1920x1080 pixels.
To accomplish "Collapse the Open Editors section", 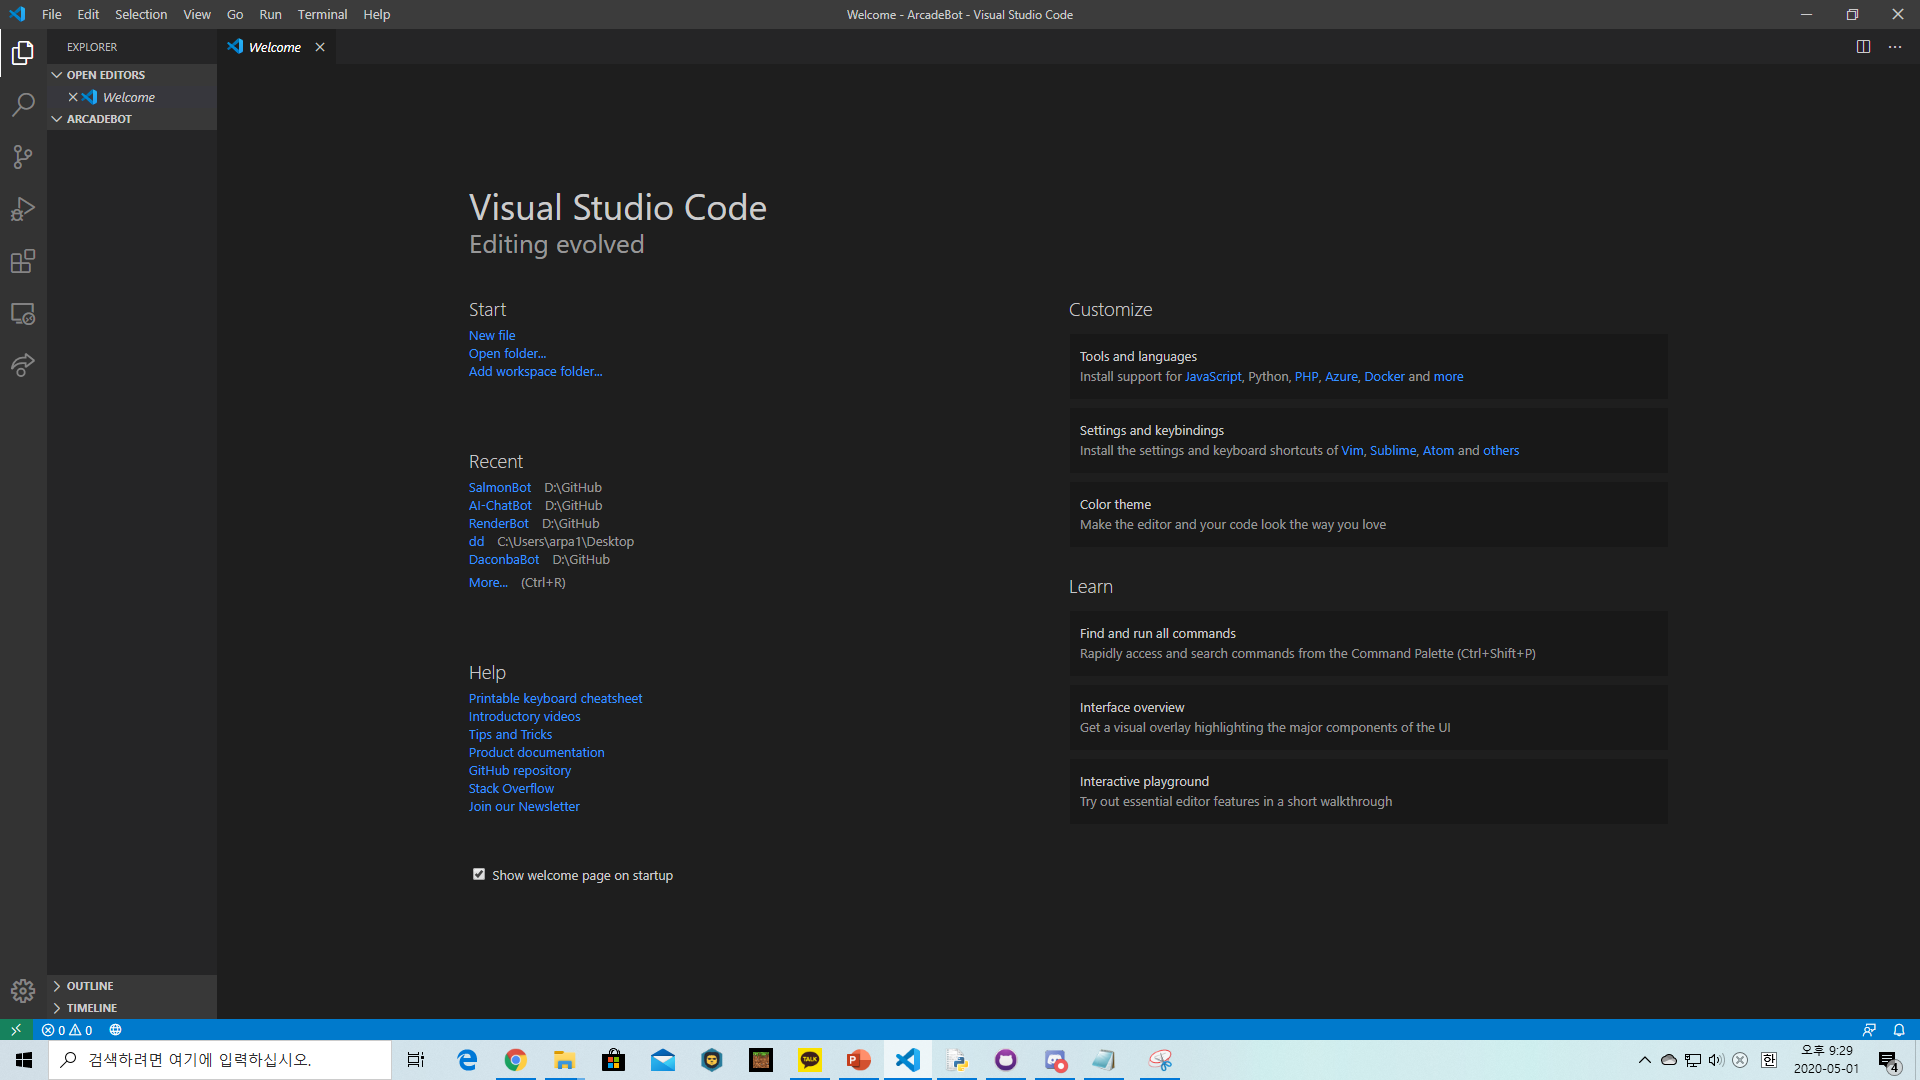I will [x=105, y=75].
